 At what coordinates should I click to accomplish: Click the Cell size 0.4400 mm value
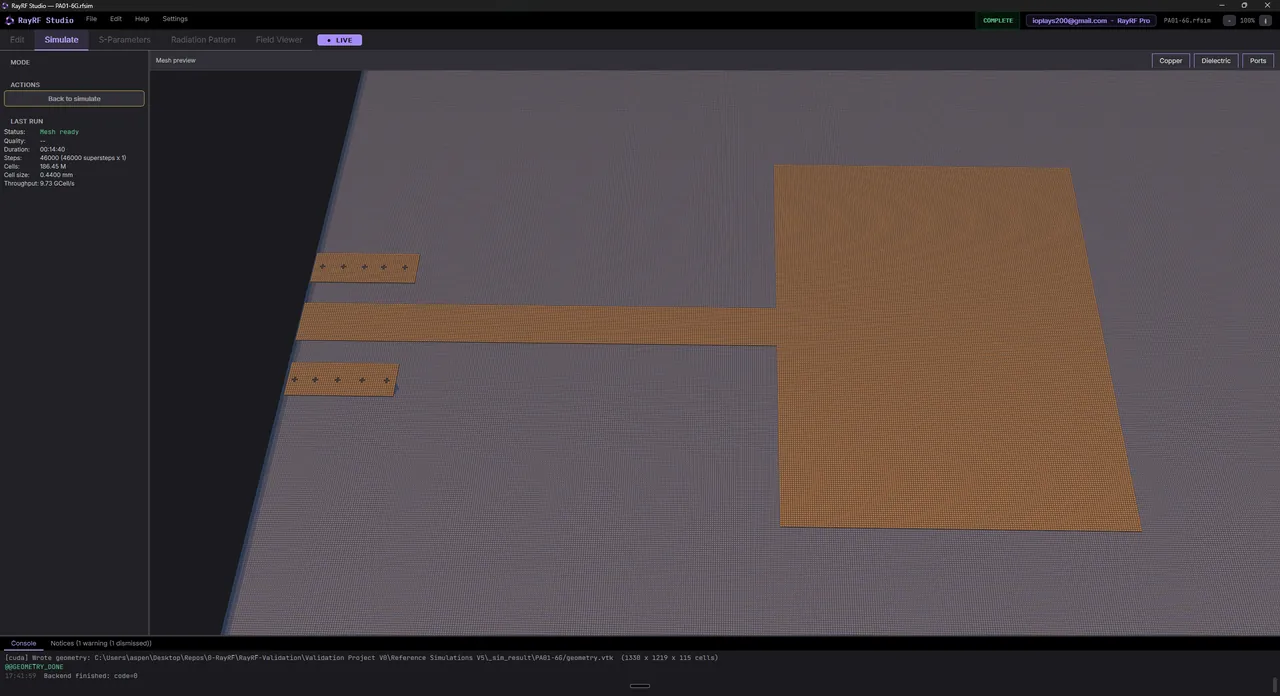click(56, 175)
